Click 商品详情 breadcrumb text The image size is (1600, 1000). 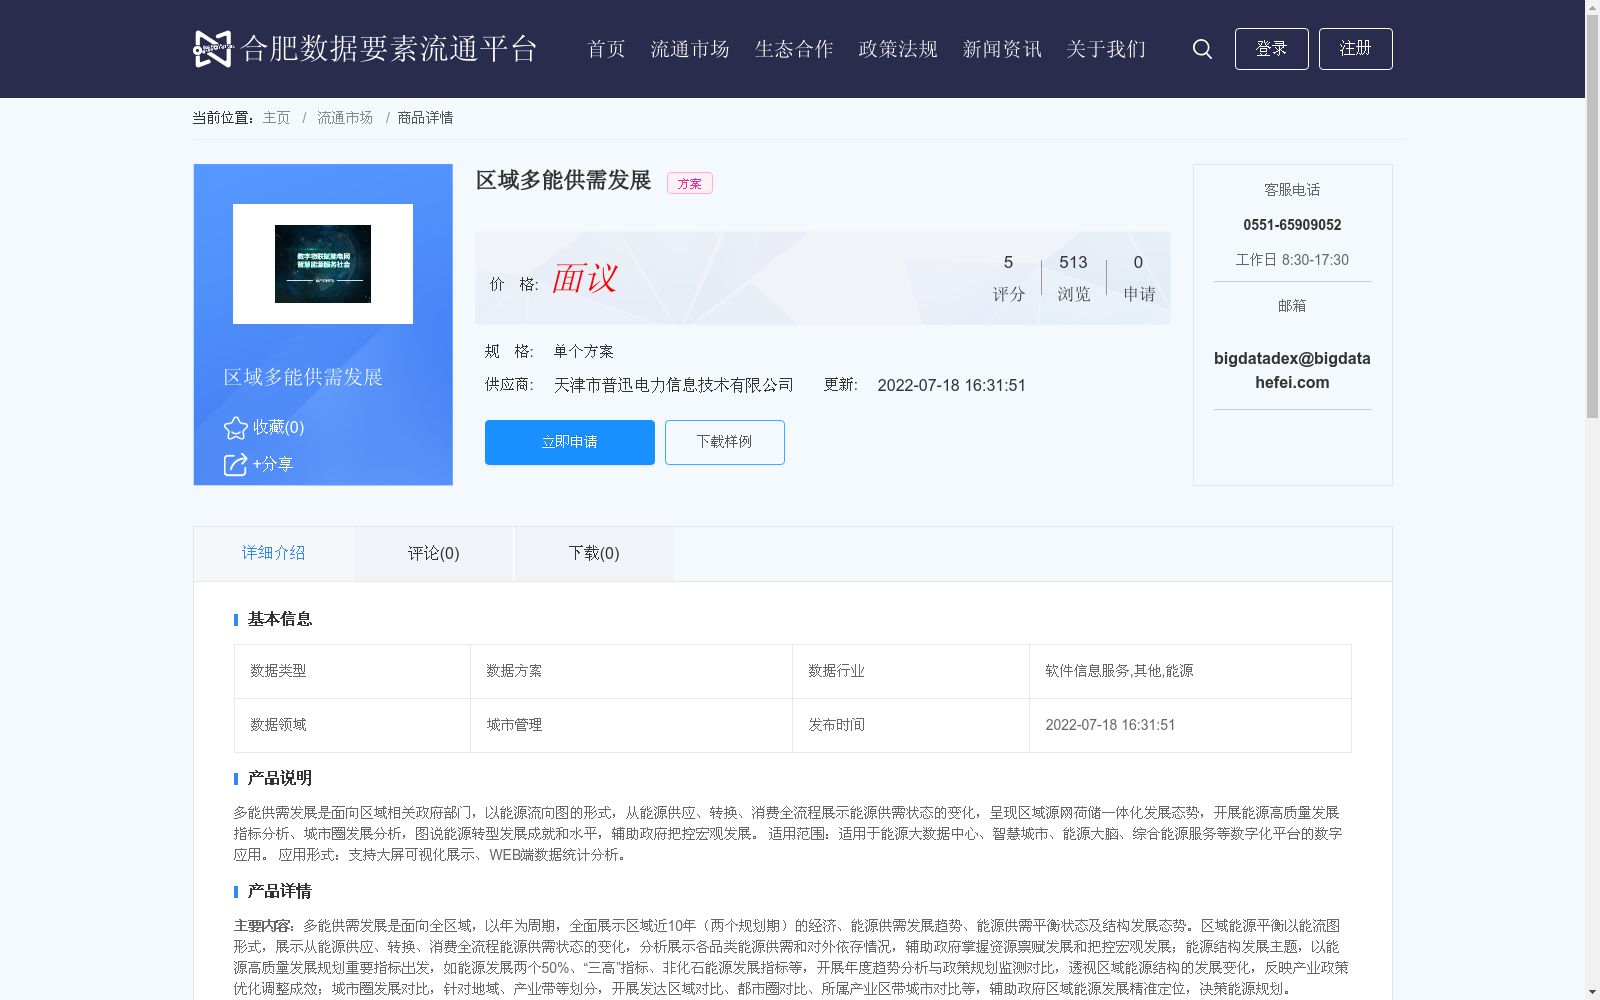(425, 118)
